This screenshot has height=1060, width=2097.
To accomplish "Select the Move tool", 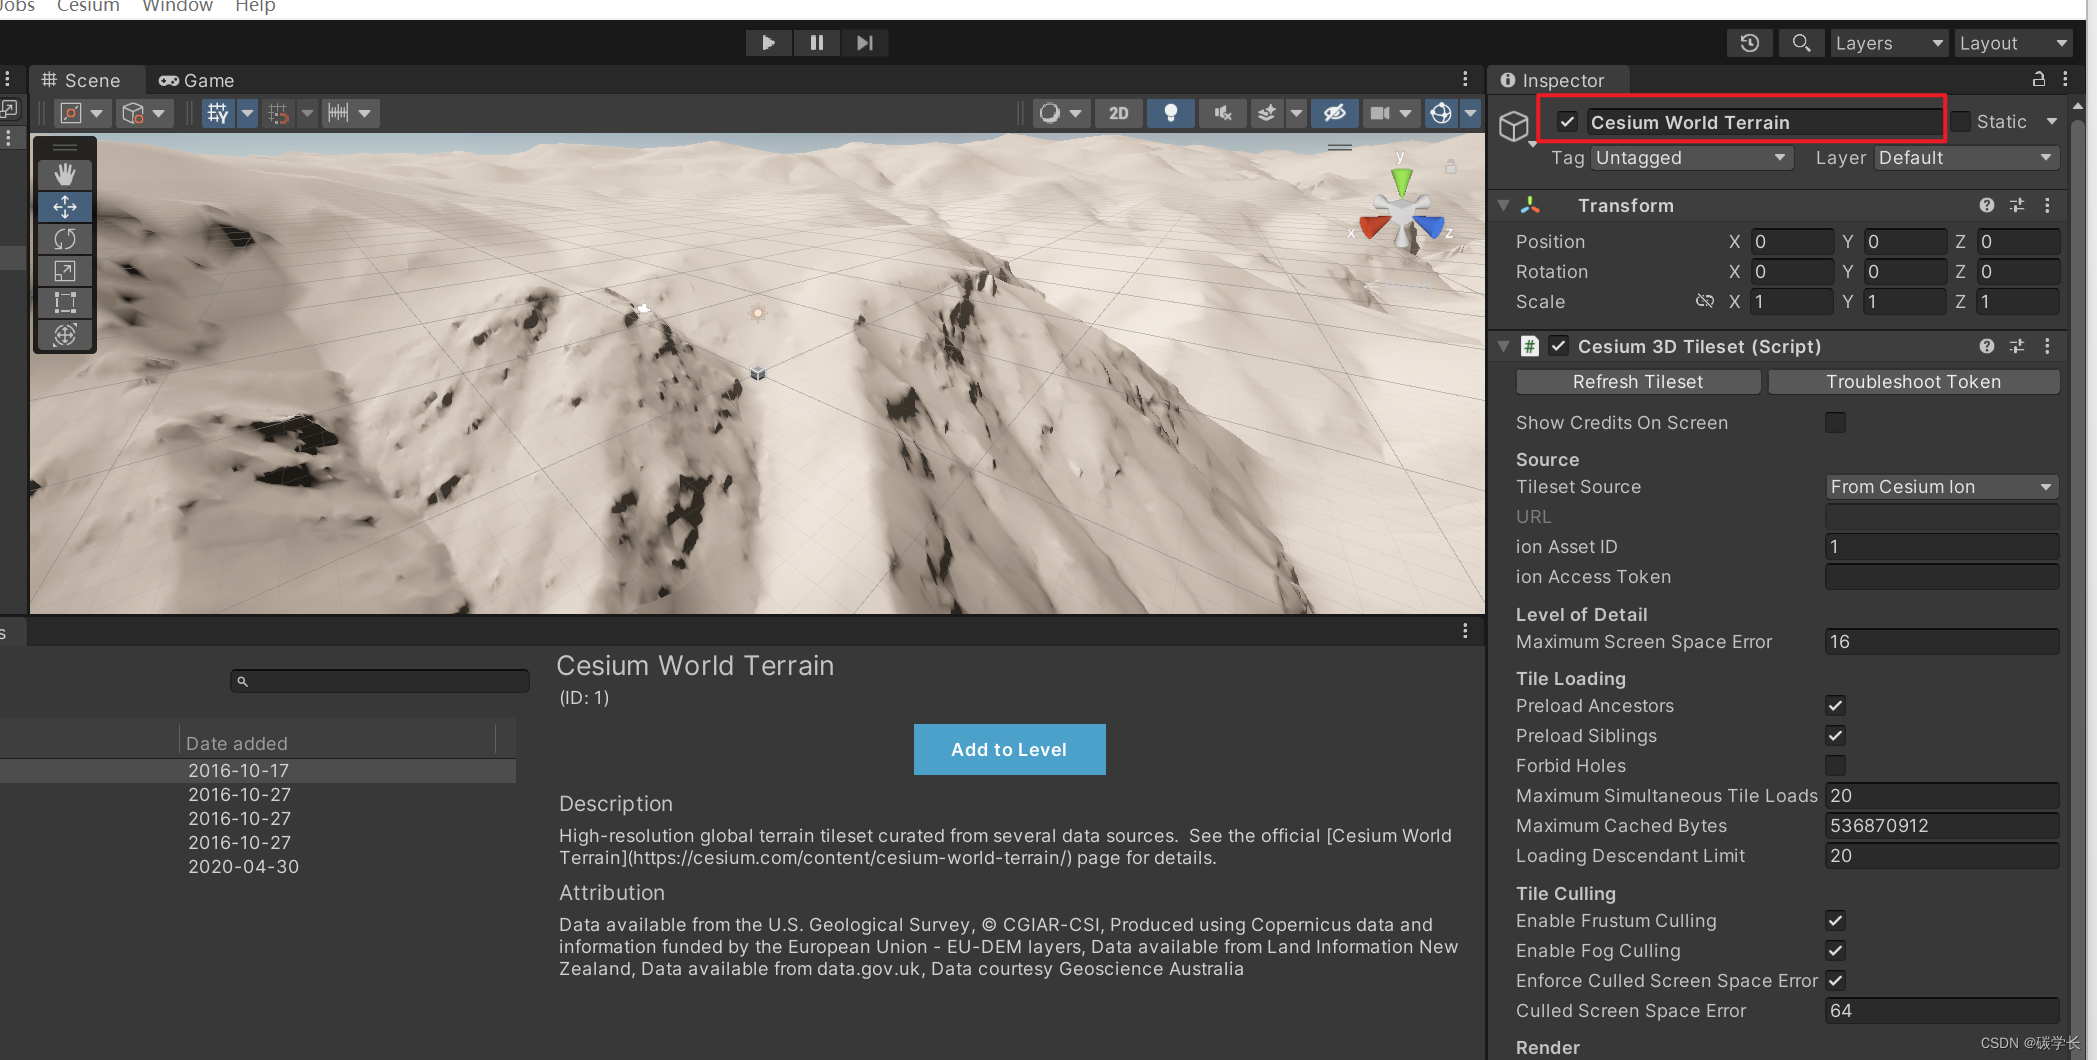I will pyautogui.click(x=65, y=207).
